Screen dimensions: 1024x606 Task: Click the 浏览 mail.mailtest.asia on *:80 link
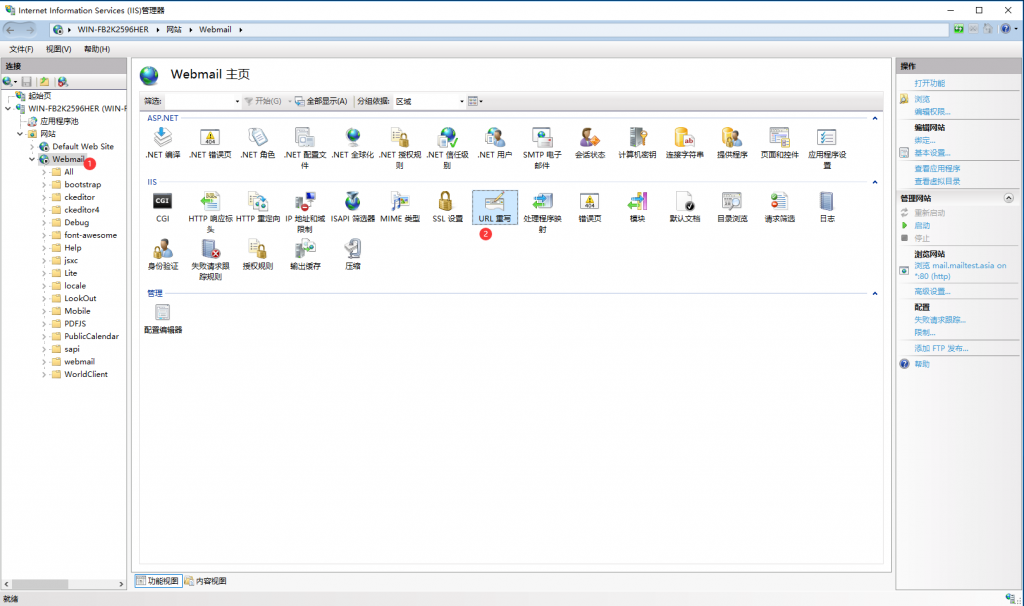(x=960, y=271)
